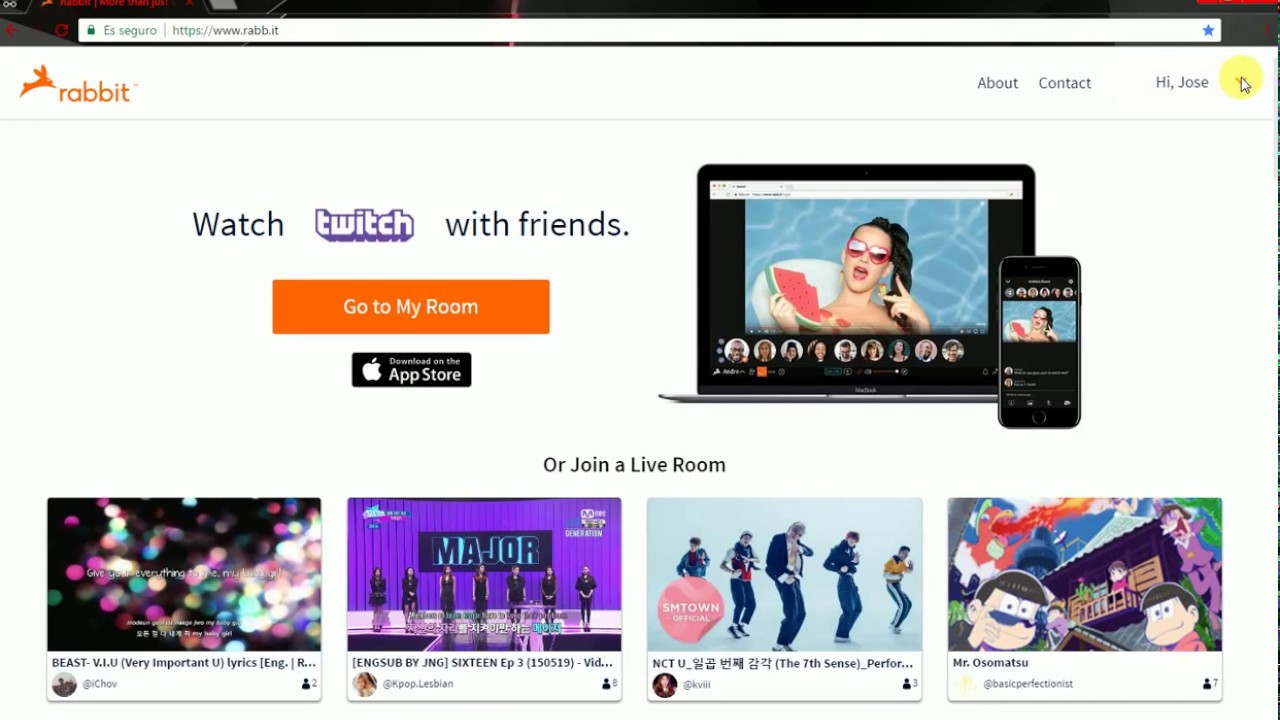Open the BEAST V.I.U lyrics room thumbnail
Viewport: 1280px width, 720px height.
(x=184, y=574)
